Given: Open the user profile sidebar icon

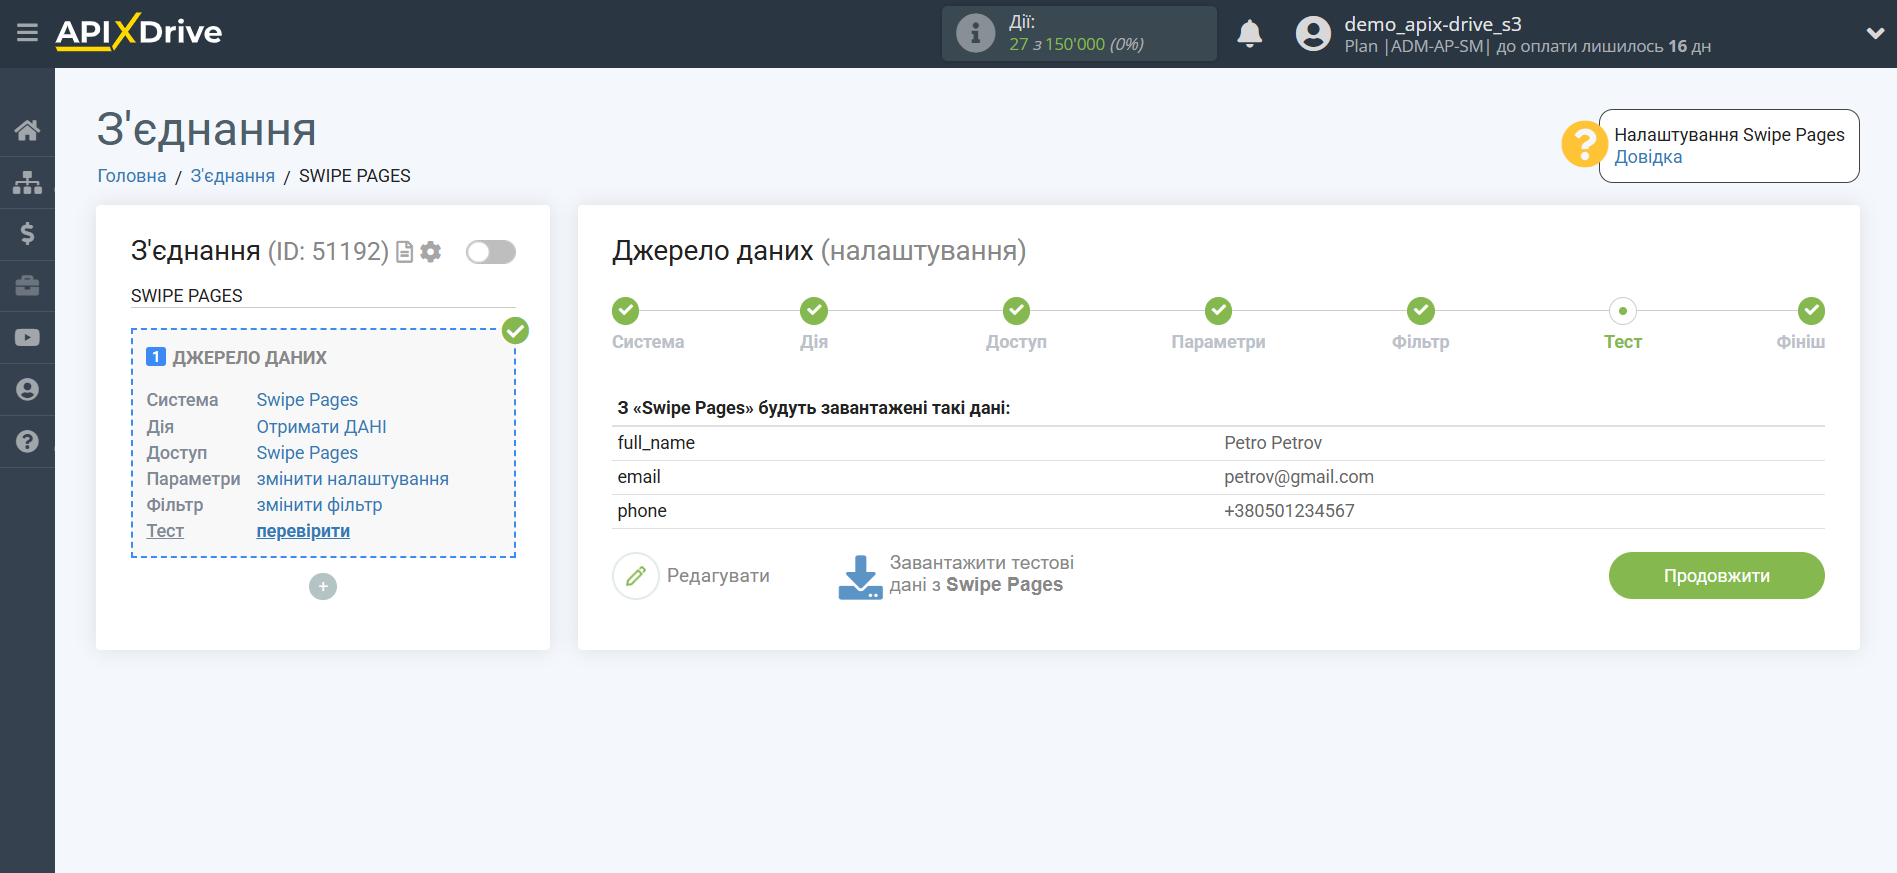Looking at the screenshot, I should click(x=27, y=390).
